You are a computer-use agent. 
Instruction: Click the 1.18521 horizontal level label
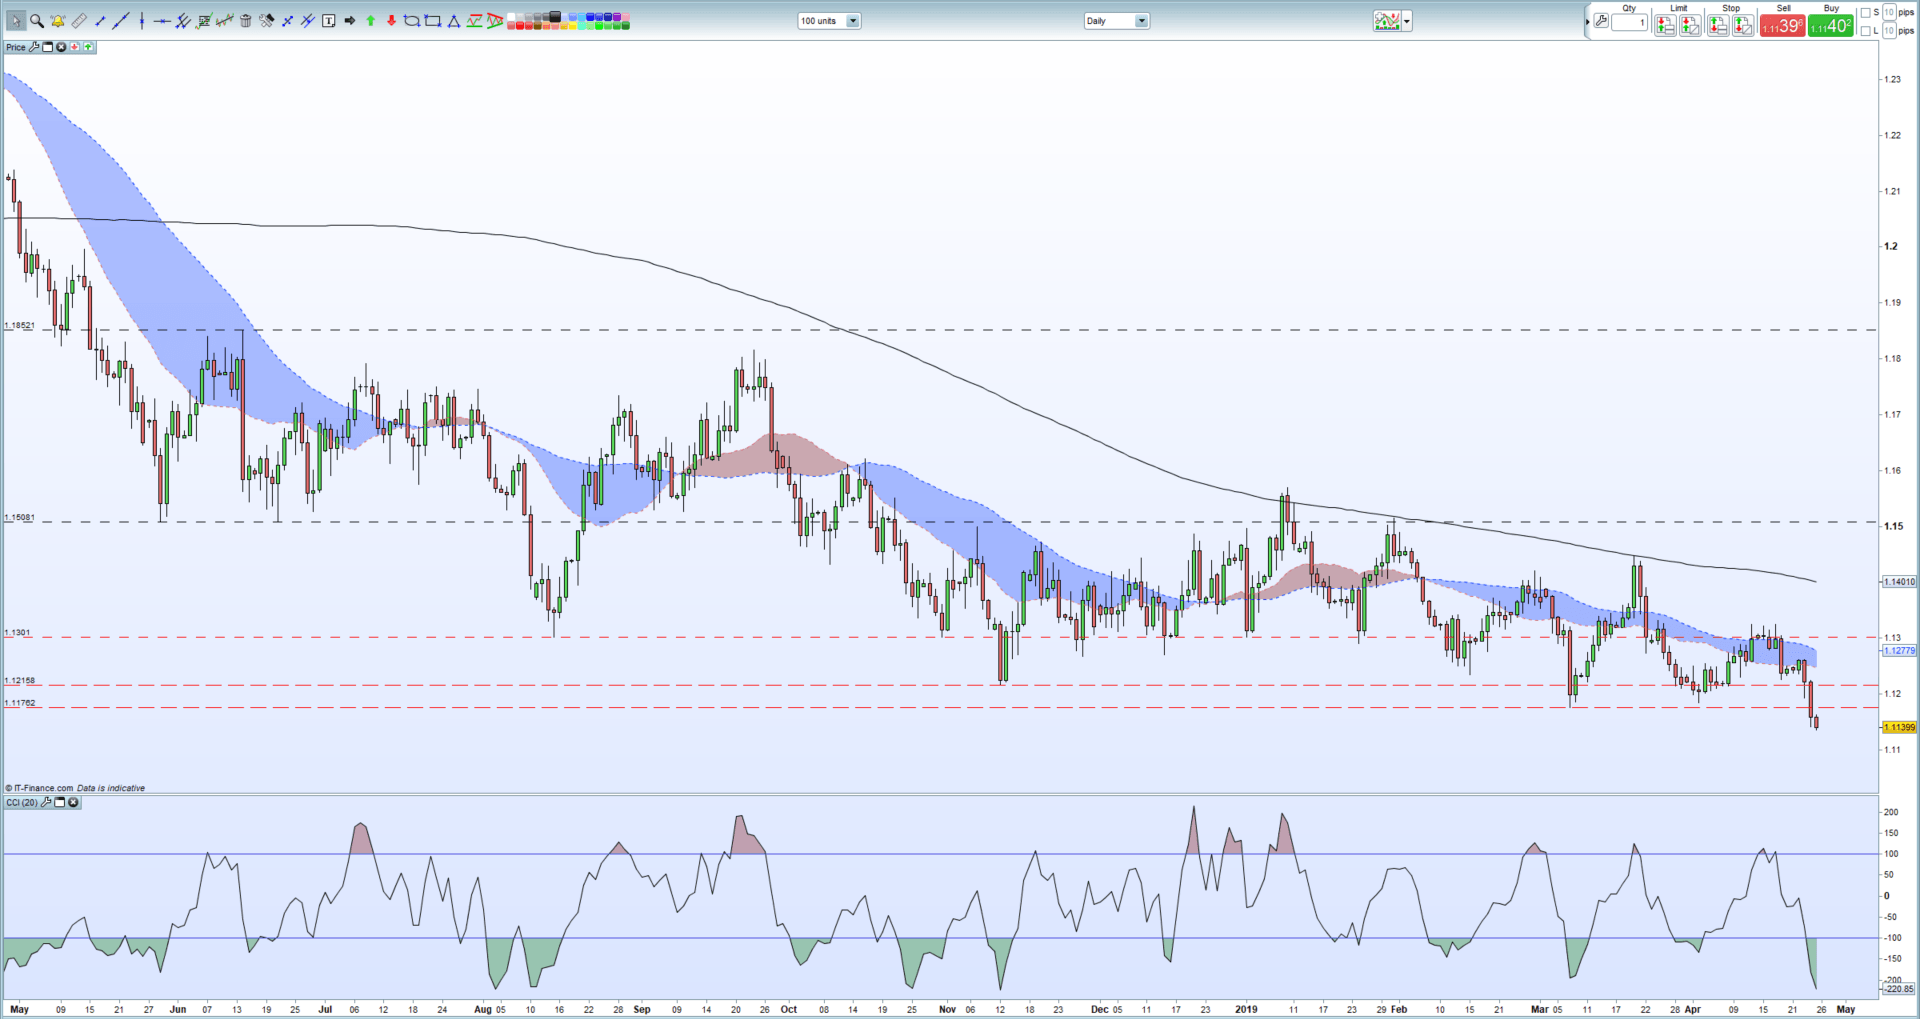(19, 325)
